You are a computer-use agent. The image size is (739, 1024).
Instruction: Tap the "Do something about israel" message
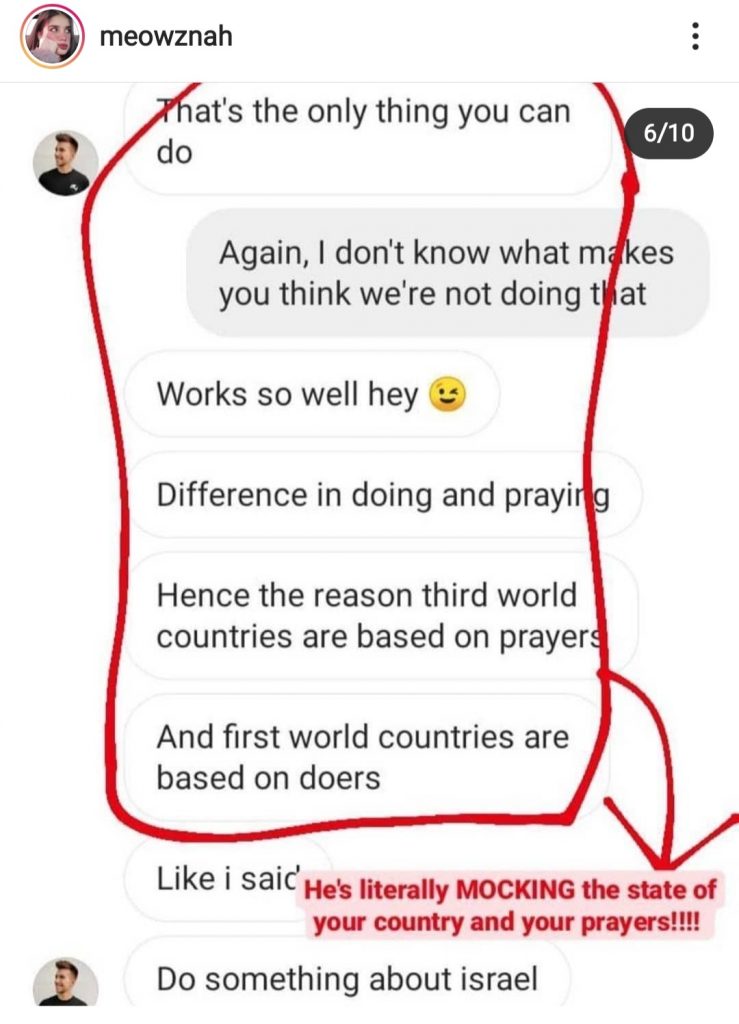point(347,979)
